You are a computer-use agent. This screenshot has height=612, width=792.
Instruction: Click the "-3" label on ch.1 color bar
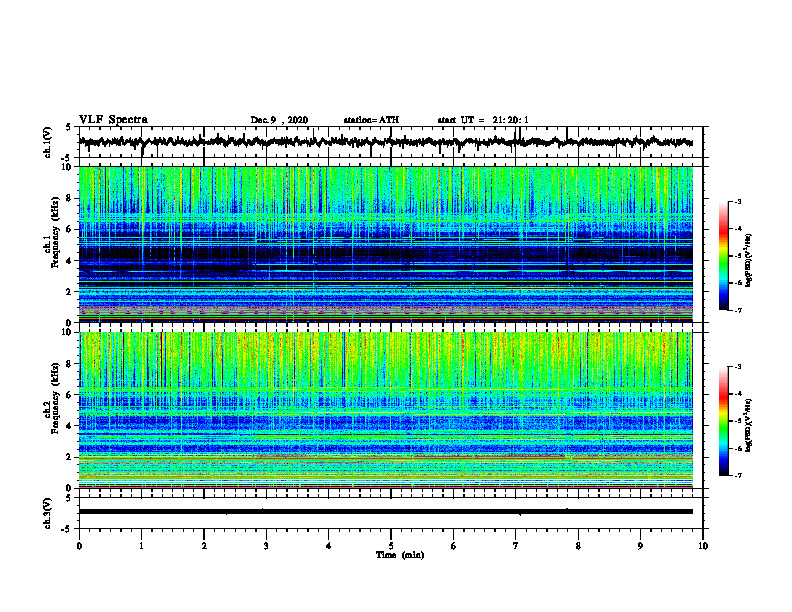tap(738, 201)
